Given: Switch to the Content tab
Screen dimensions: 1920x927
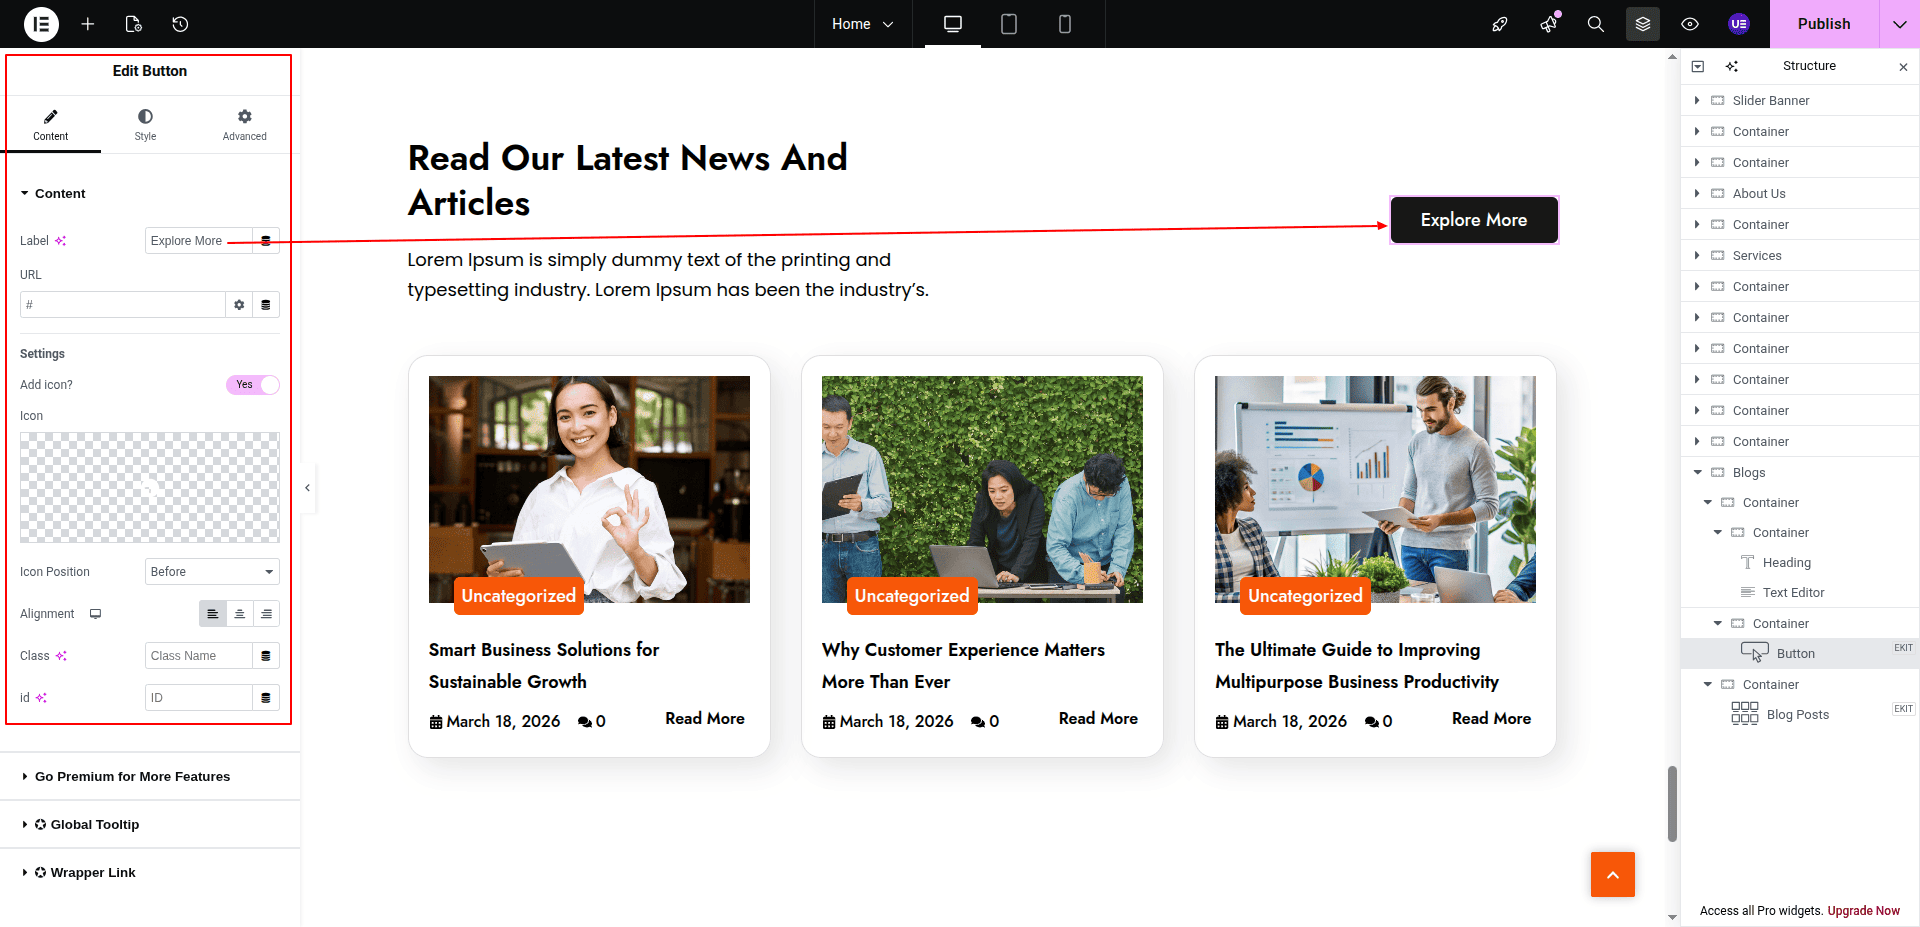Looking at the screenshot, I should pos(51,125).
